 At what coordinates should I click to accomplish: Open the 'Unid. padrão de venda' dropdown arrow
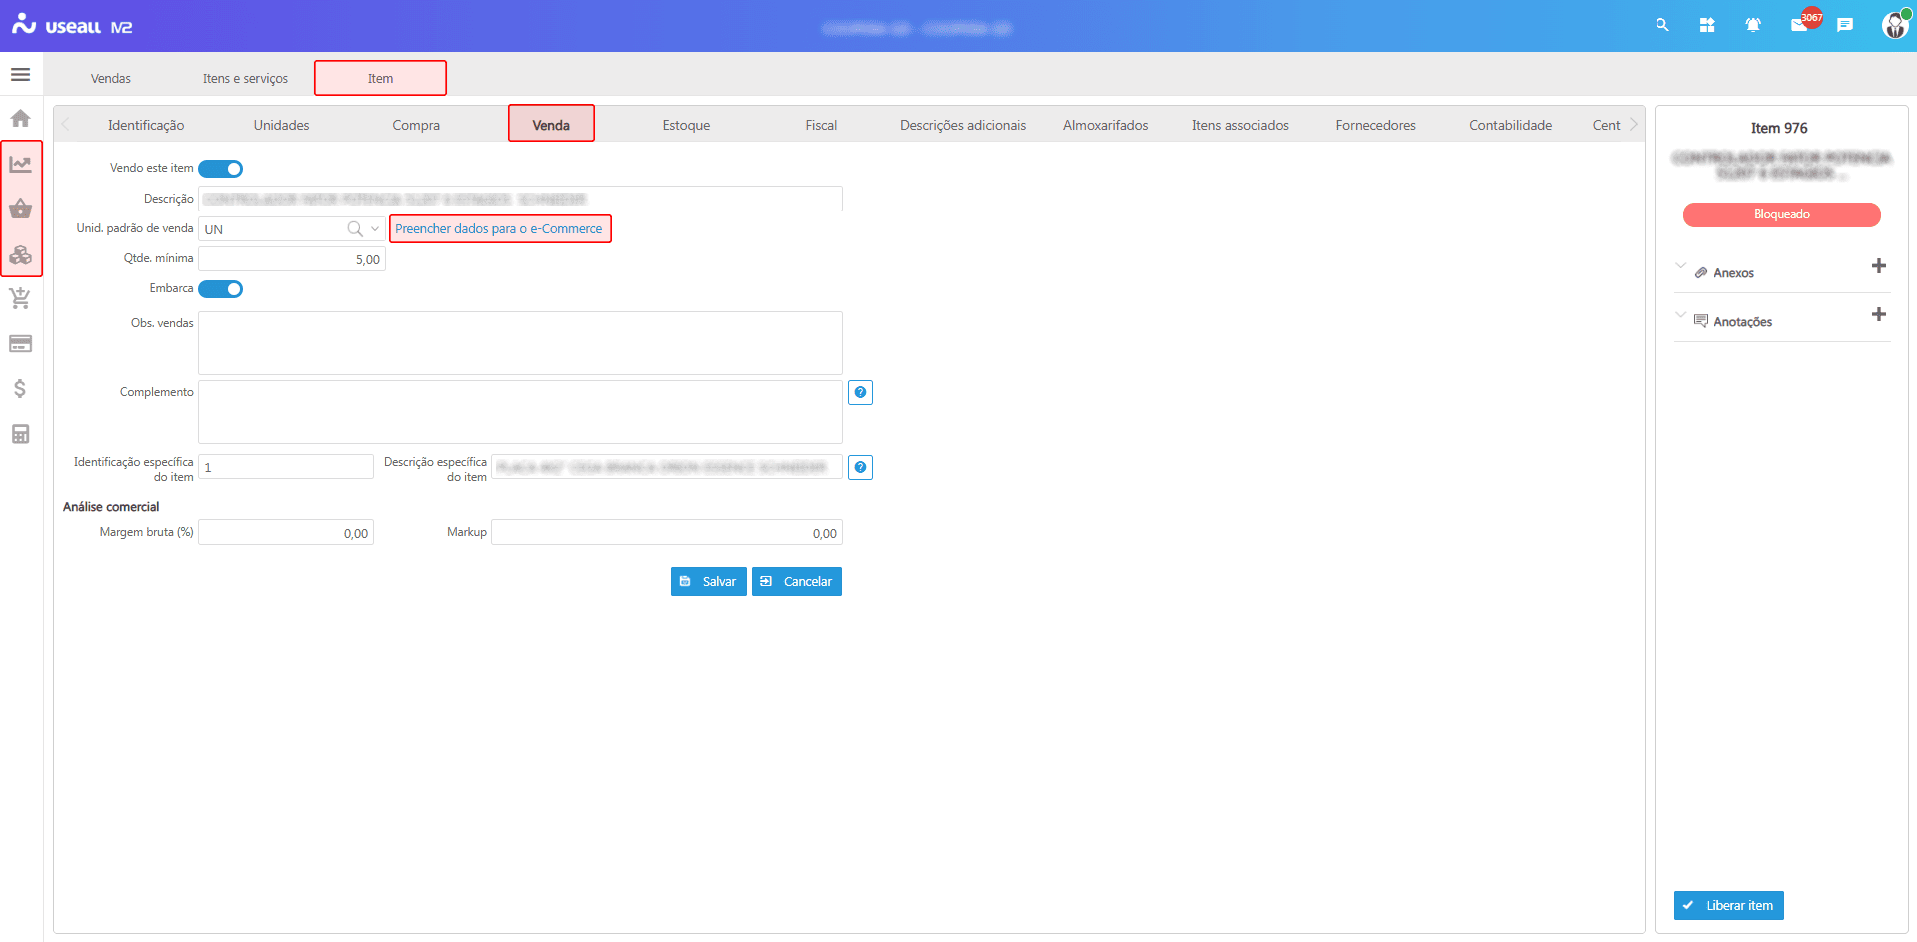click(375, 229)
